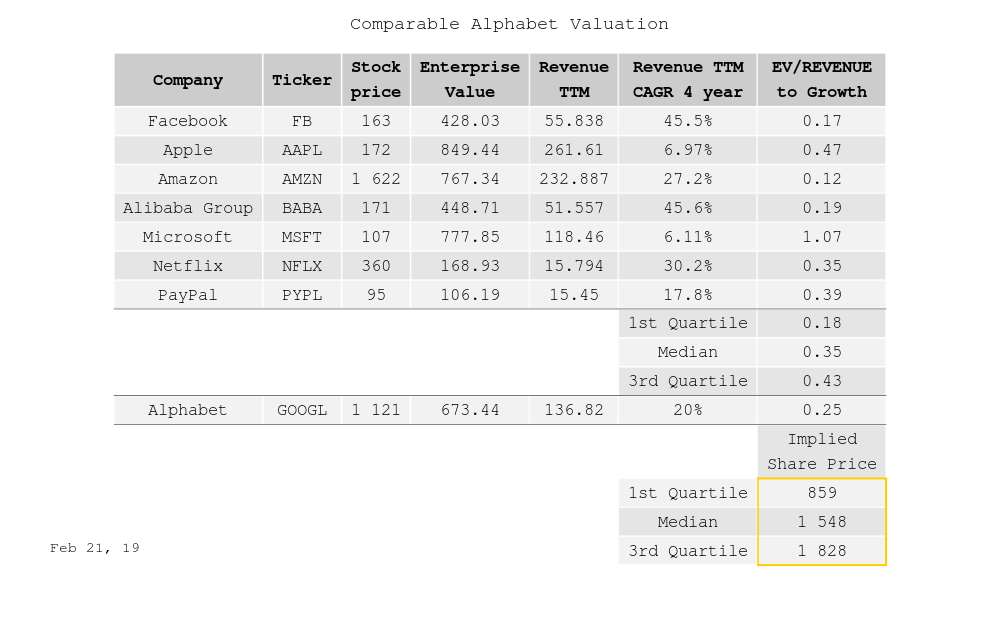Click the Comparable Alphabet Valuation title
1000x618 pixels.
509,24
